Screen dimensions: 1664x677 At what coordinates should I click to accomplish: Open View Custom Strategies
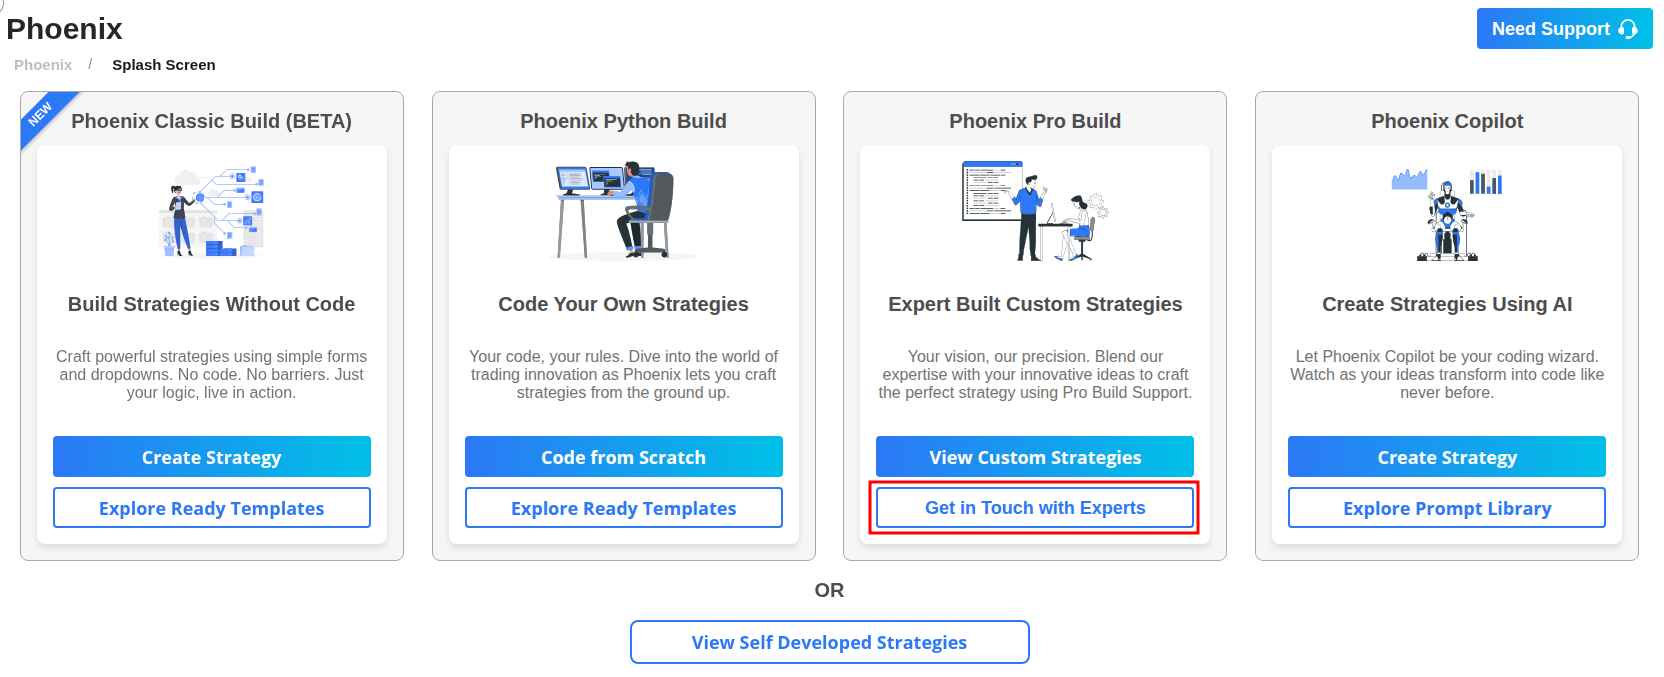[x=1035, y=457]
